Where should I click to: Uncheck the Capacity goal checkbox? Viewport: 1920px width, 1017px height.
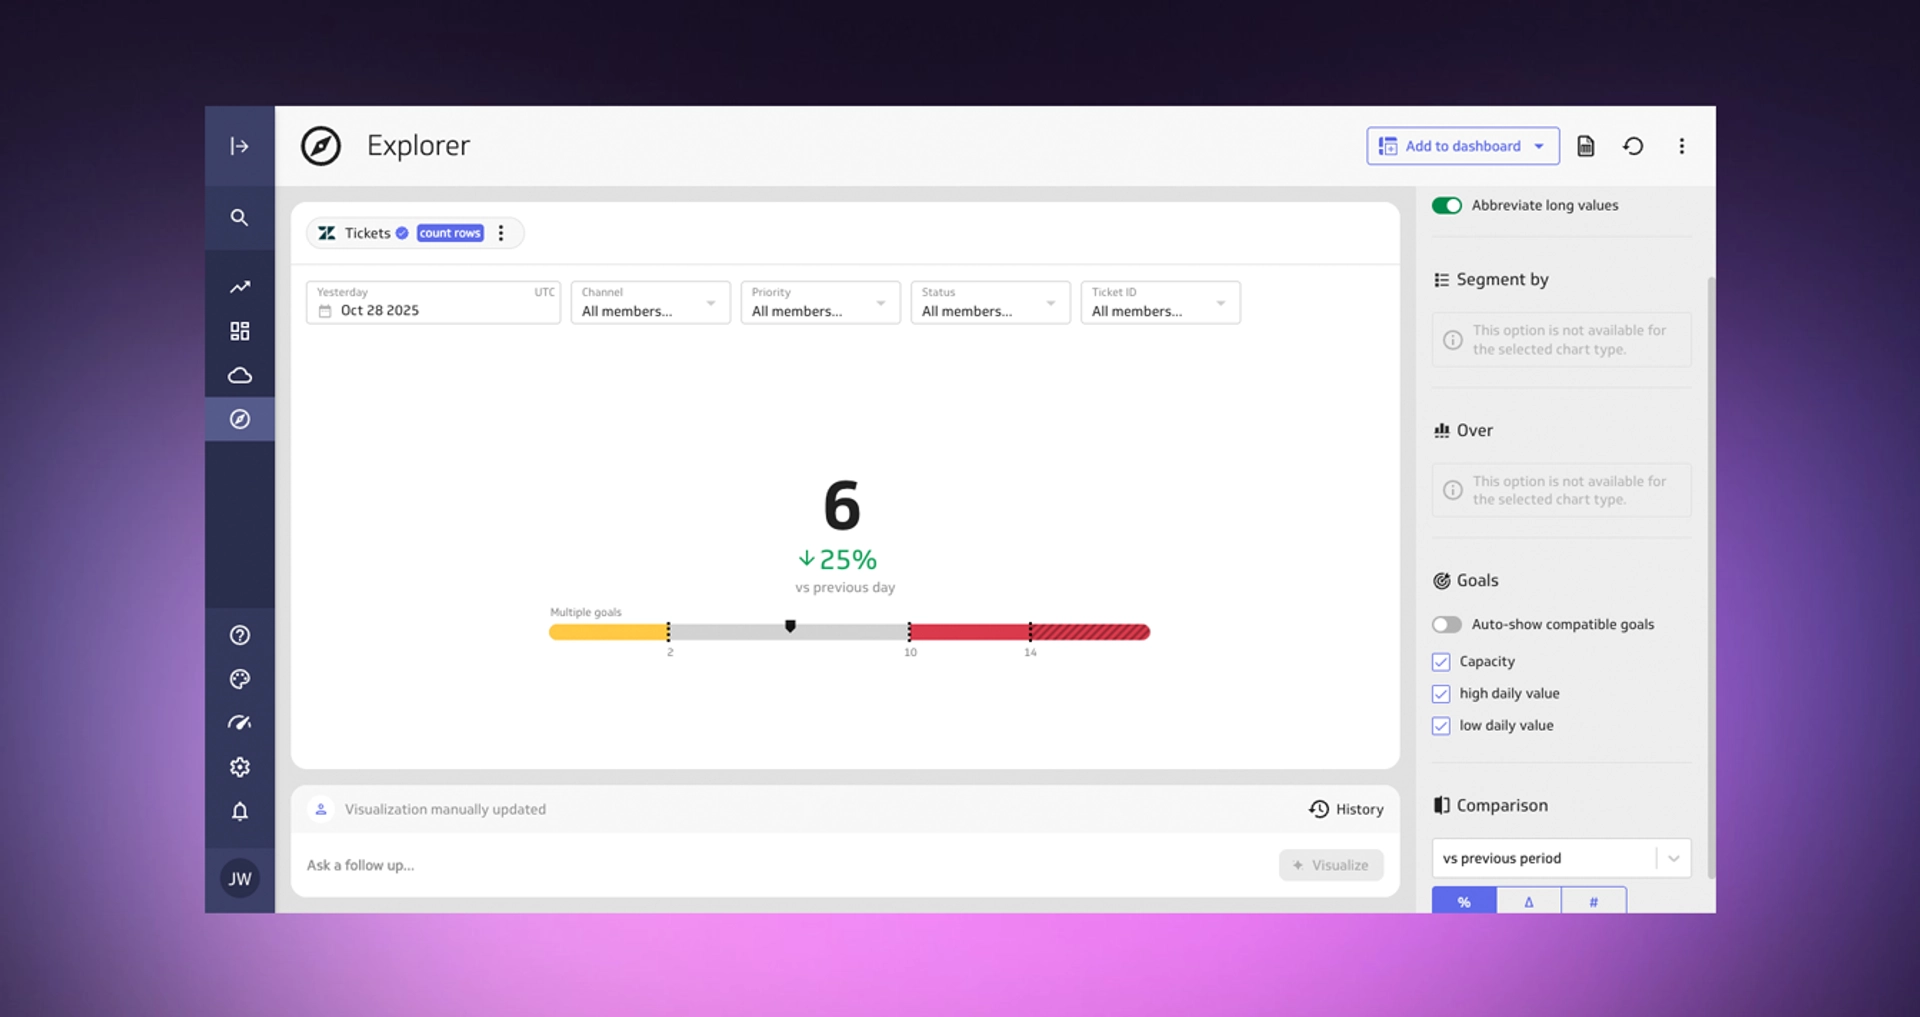pyautogui.click(x=1441, y=662)
